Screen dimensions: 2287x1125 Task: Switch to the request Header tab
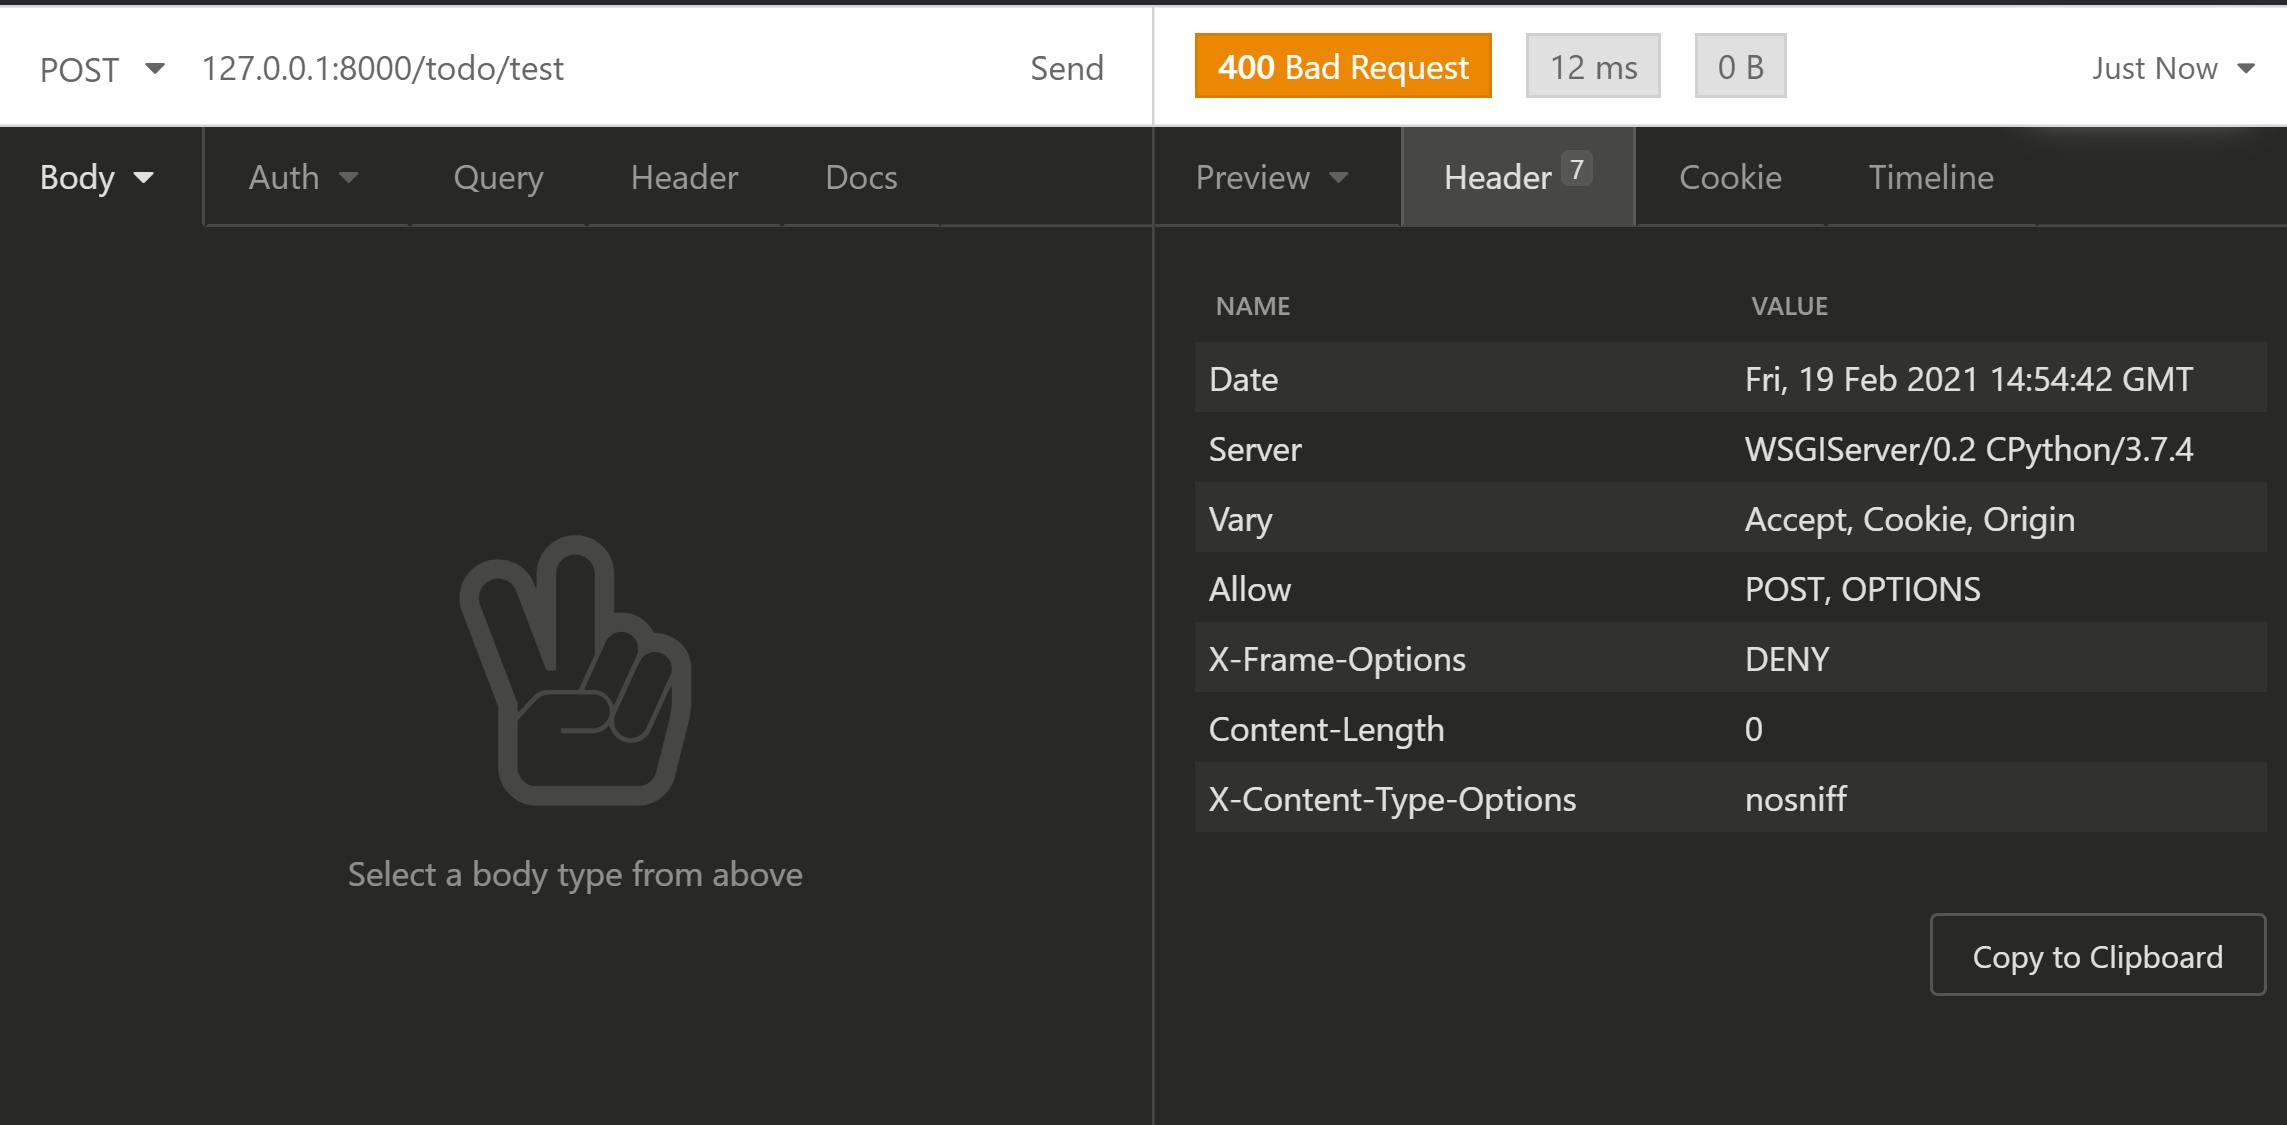[684, 178]
